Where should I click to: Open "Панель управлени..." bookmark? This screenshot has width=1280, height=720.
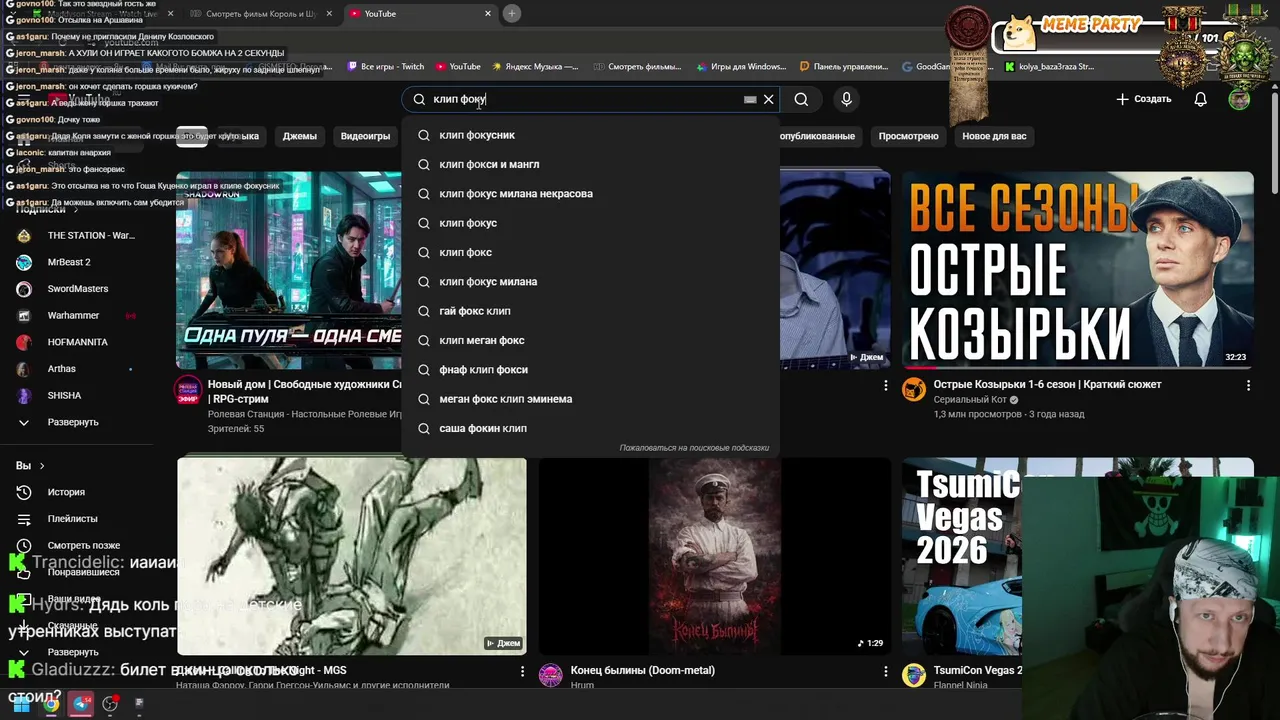pyautogui.click(x=844, y=67)
